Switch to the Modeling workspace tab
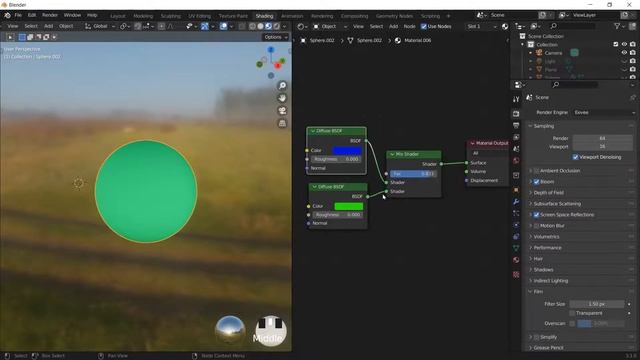The height and width of the screenshot is (360, 640). pos(143,16)
